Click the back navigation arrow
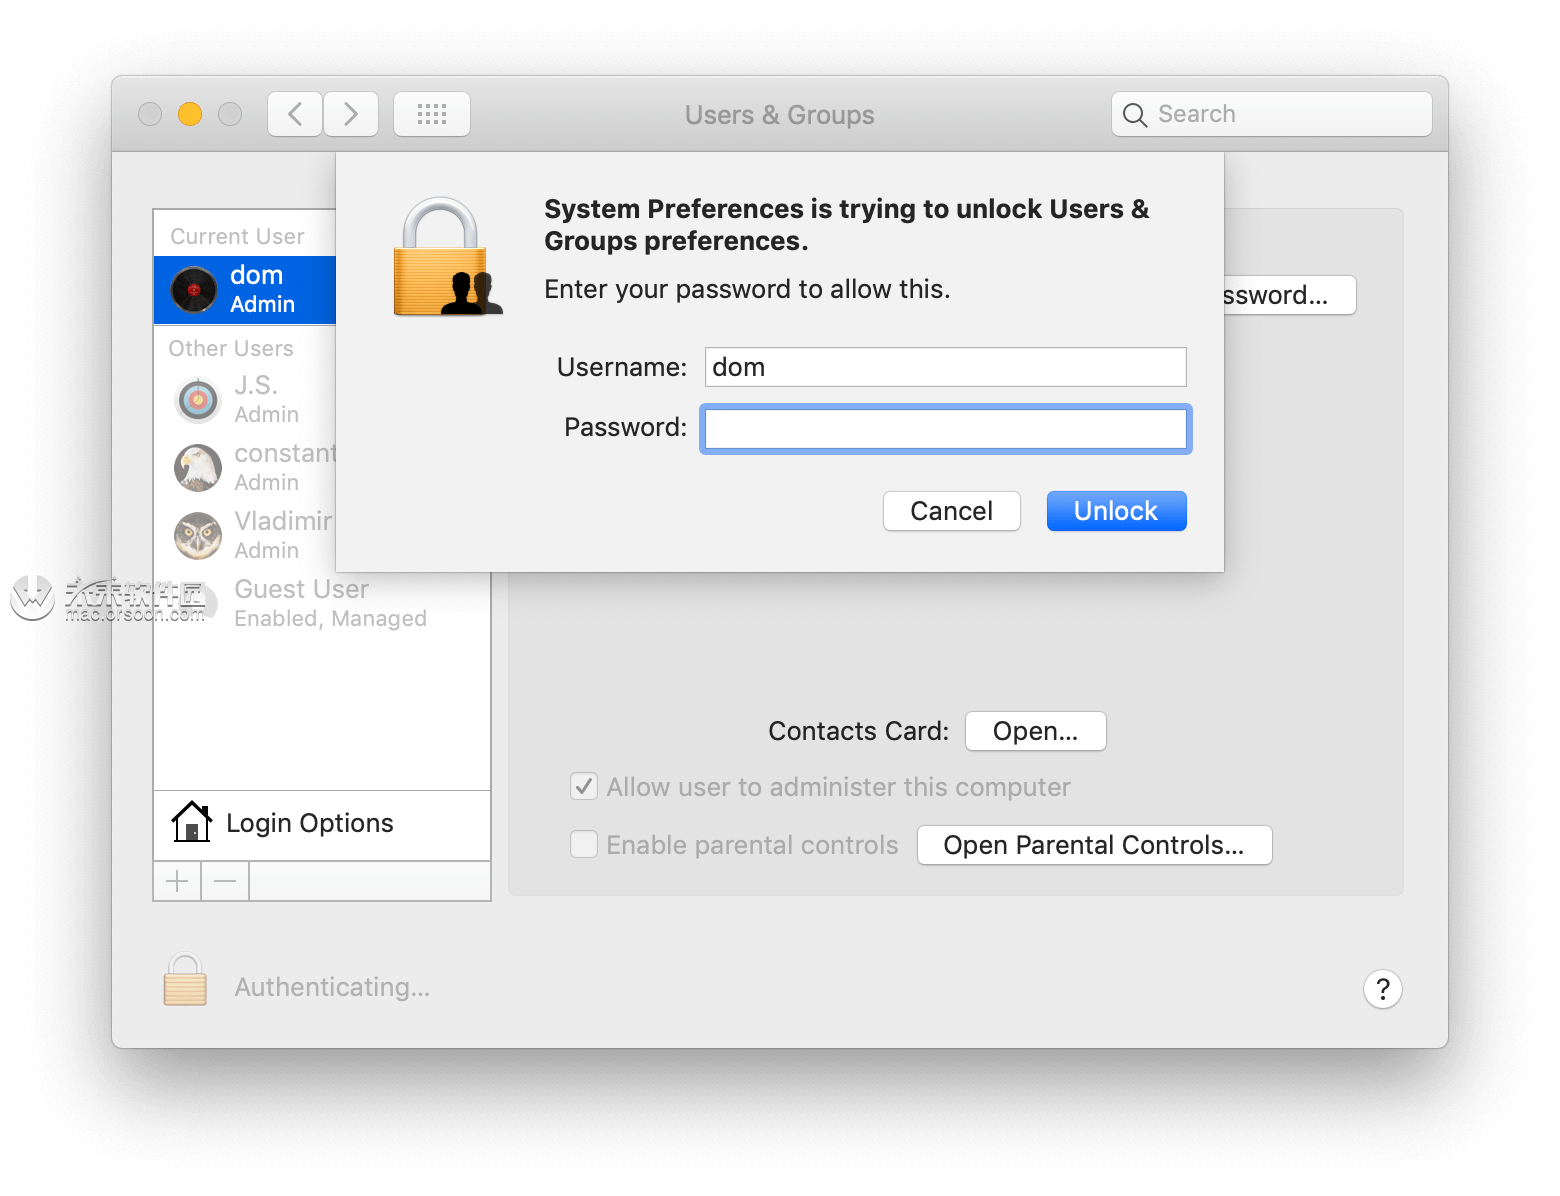The height and width of the screenshot is (1196, 1560). coord(295,114)
